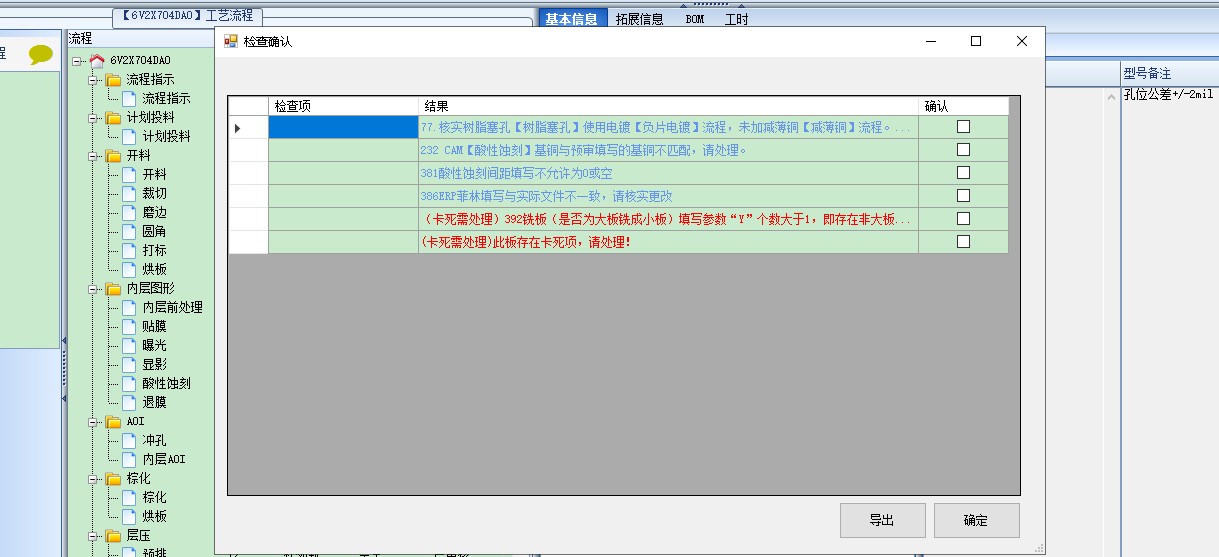1219x557 pixels.
Task: Click the 内层图形 folder icon
Action: [x=114, y=289]
